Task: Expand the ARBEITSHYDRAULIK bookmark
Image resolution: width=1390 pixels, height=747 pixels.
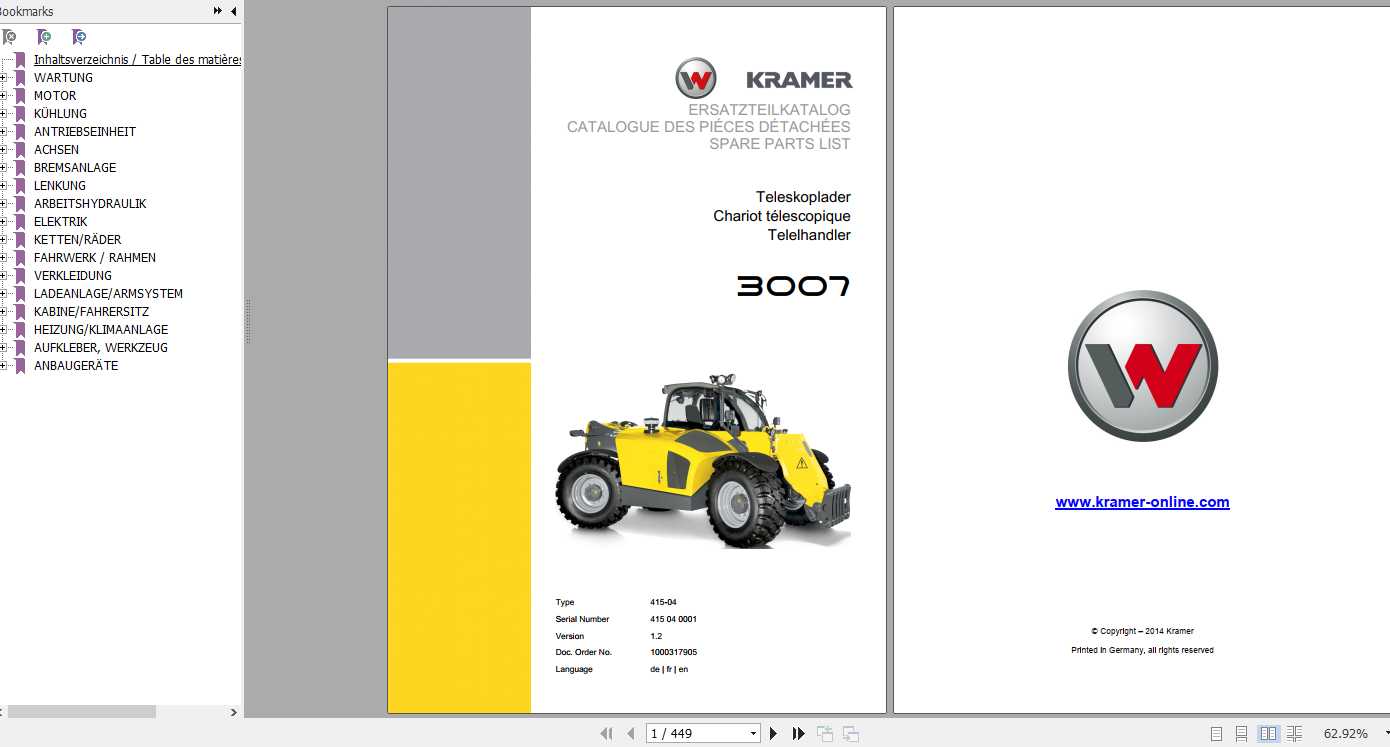Action: pos(4,203)
